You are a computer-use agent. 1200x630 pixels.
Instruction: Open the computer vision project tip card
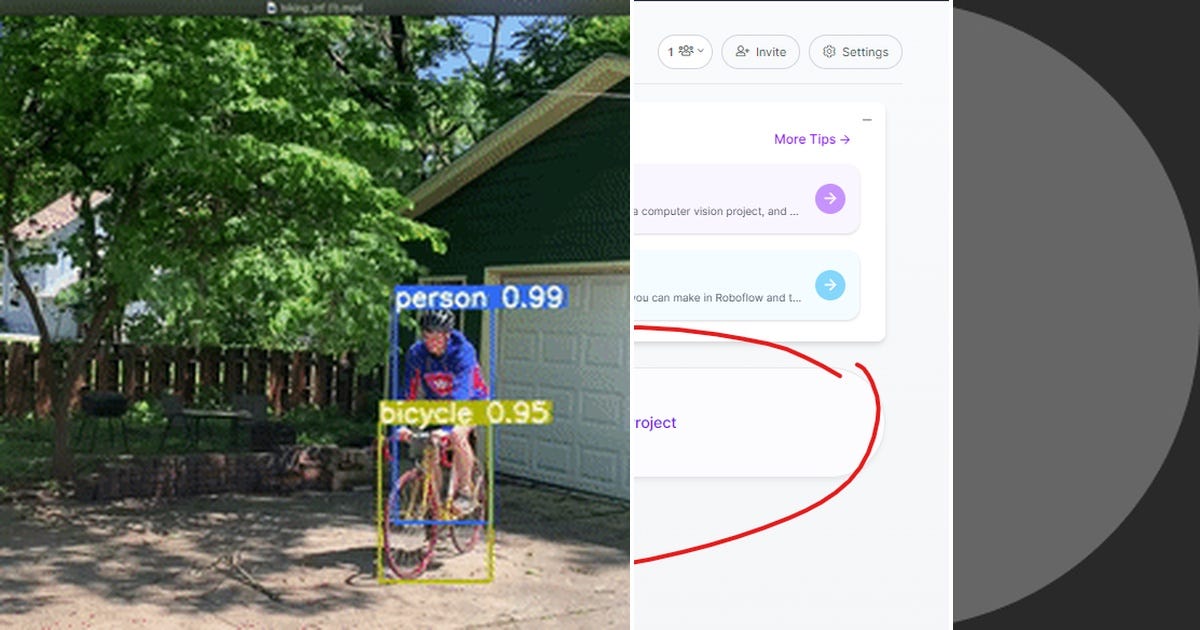point(746,199)
